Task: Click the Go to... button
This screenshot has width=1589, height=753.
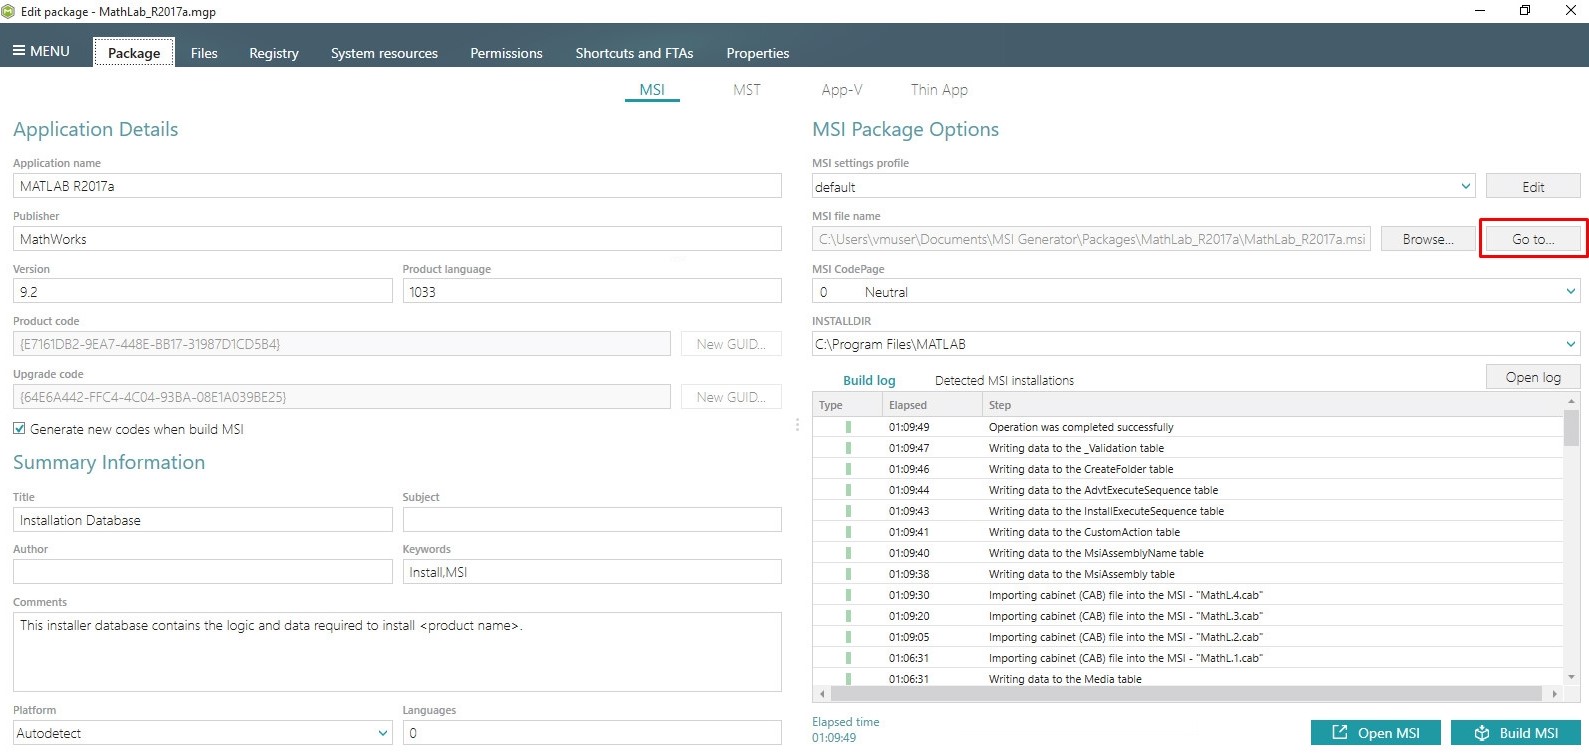Action: 1533,239
